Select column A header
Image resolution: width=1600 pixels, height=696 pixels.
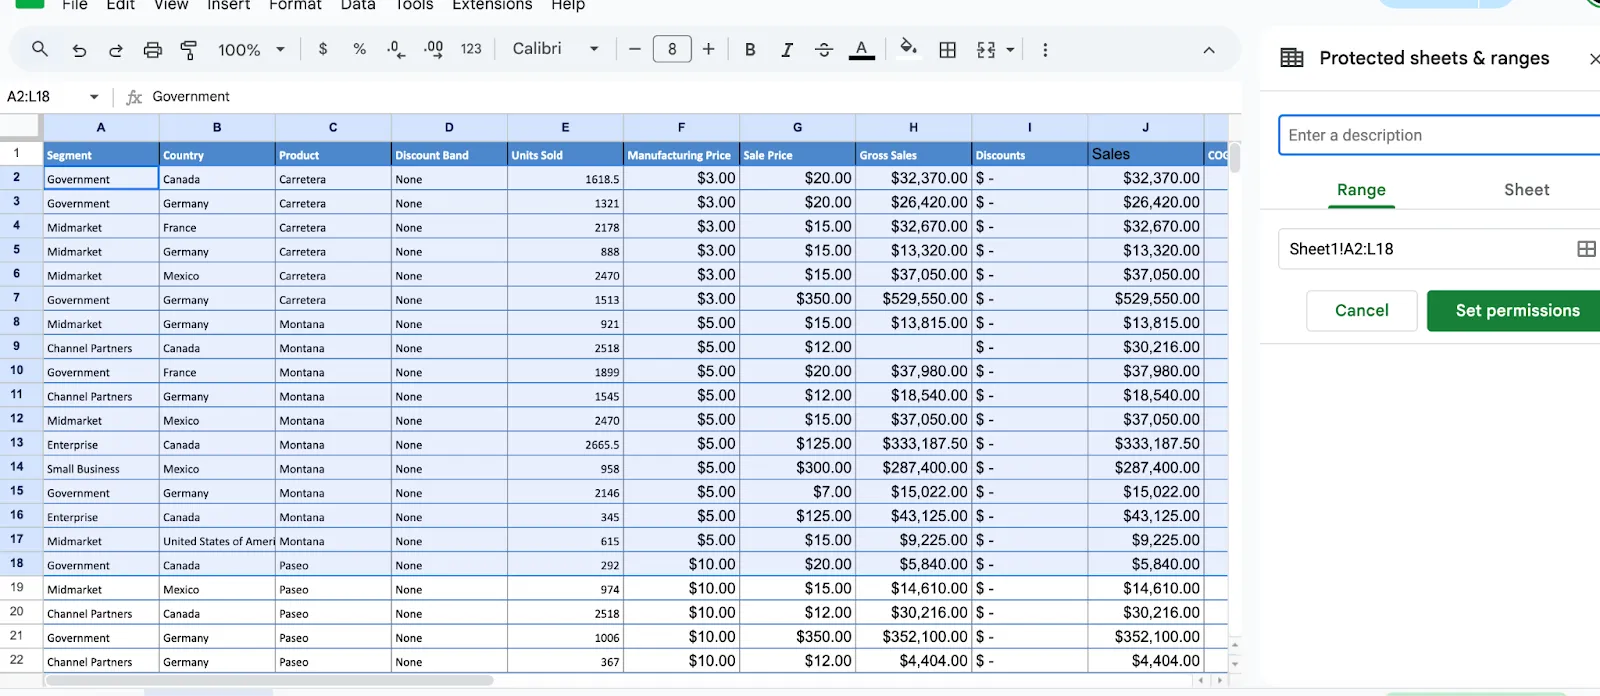tap(101, 127)
